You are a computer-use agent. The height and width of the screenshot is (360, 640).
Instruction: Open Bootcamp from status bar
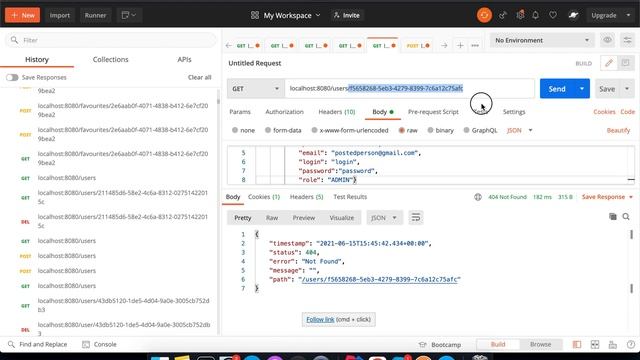click(x=440, y=345)
